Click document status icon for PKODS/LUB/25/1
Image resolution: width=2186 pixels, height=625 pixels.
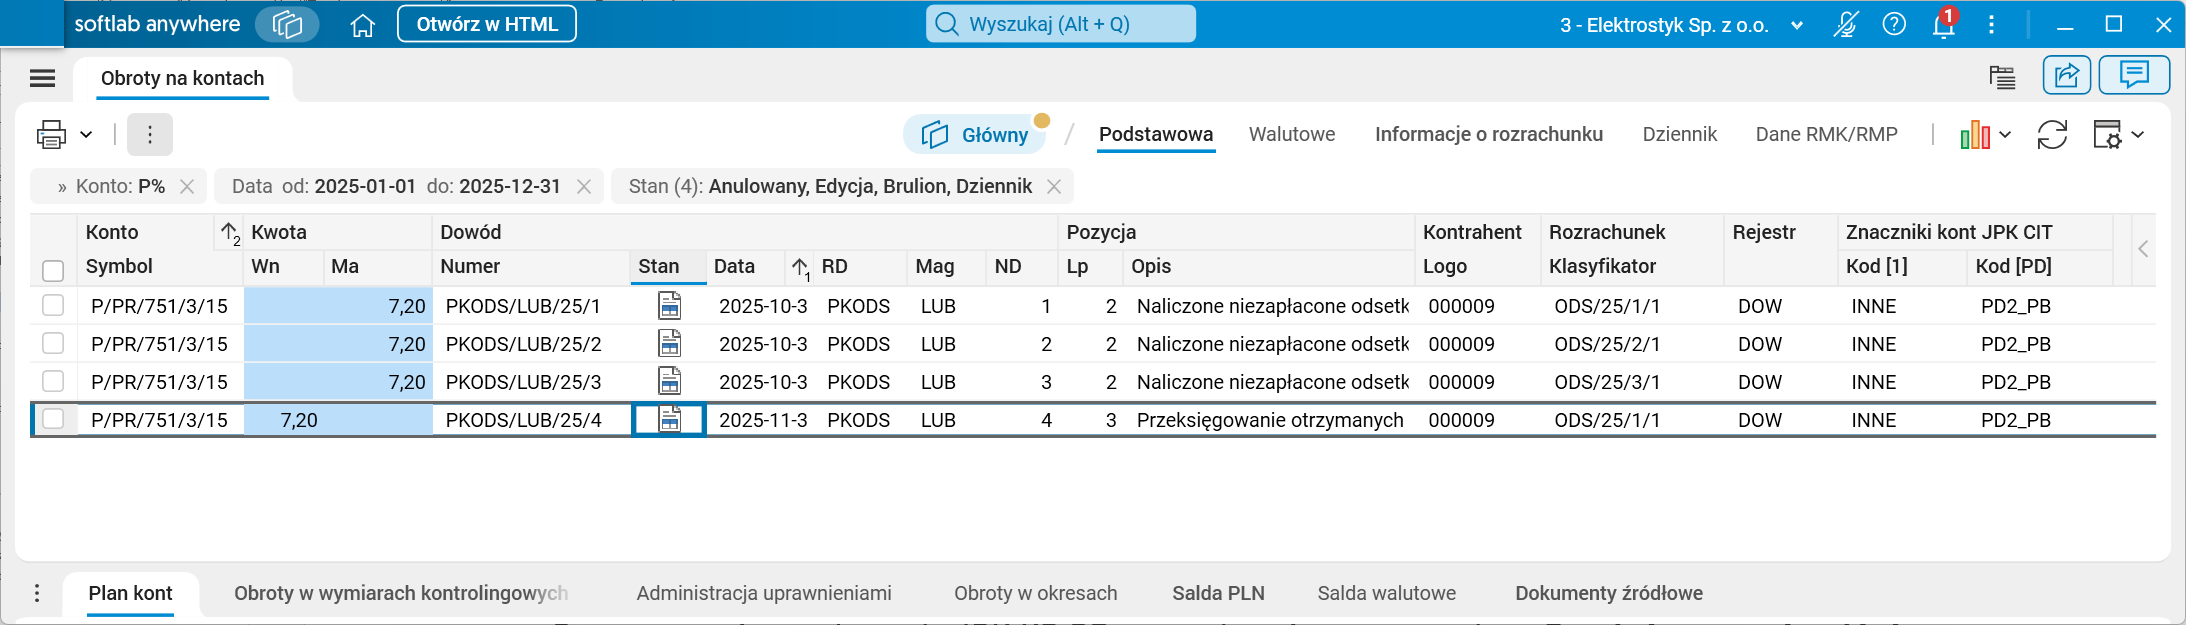pos(669,306)
